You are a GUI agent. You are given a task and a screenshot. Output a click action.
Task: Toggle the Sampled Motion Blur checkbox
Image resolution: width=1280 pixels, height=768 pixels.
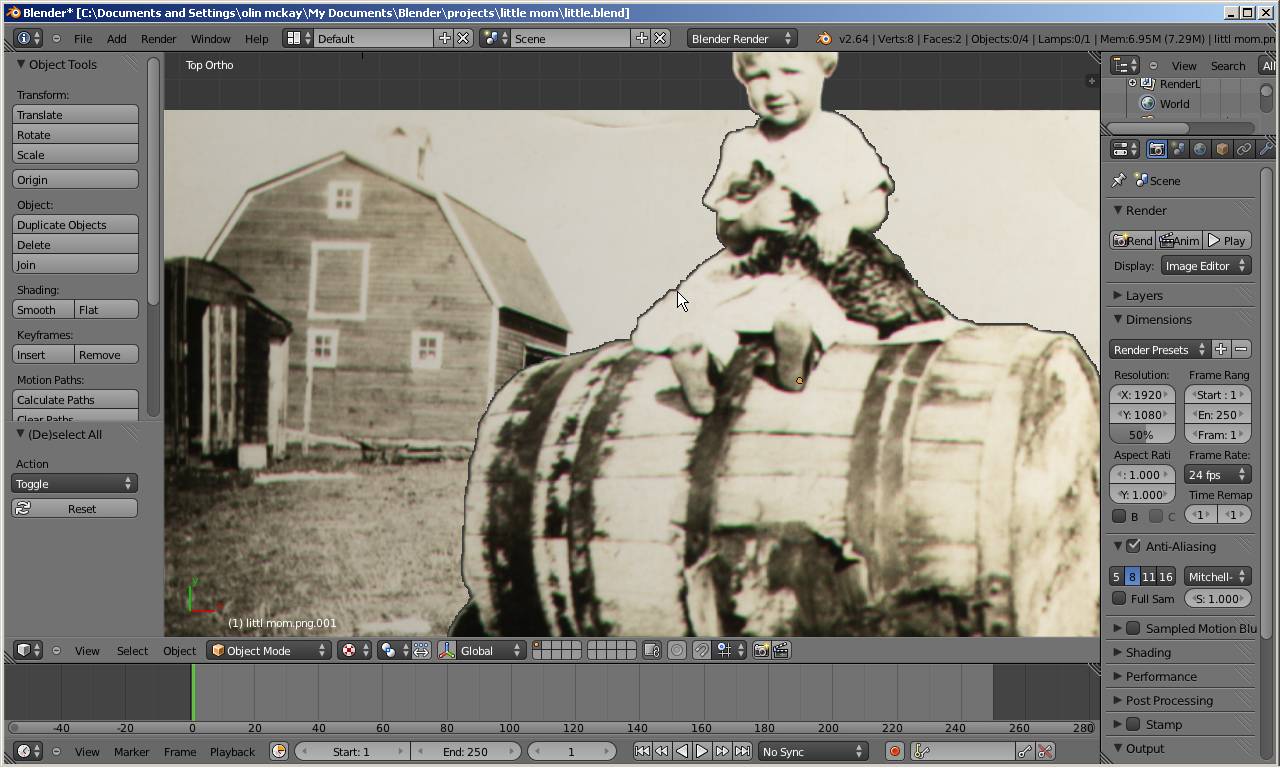pos(1133,628)
